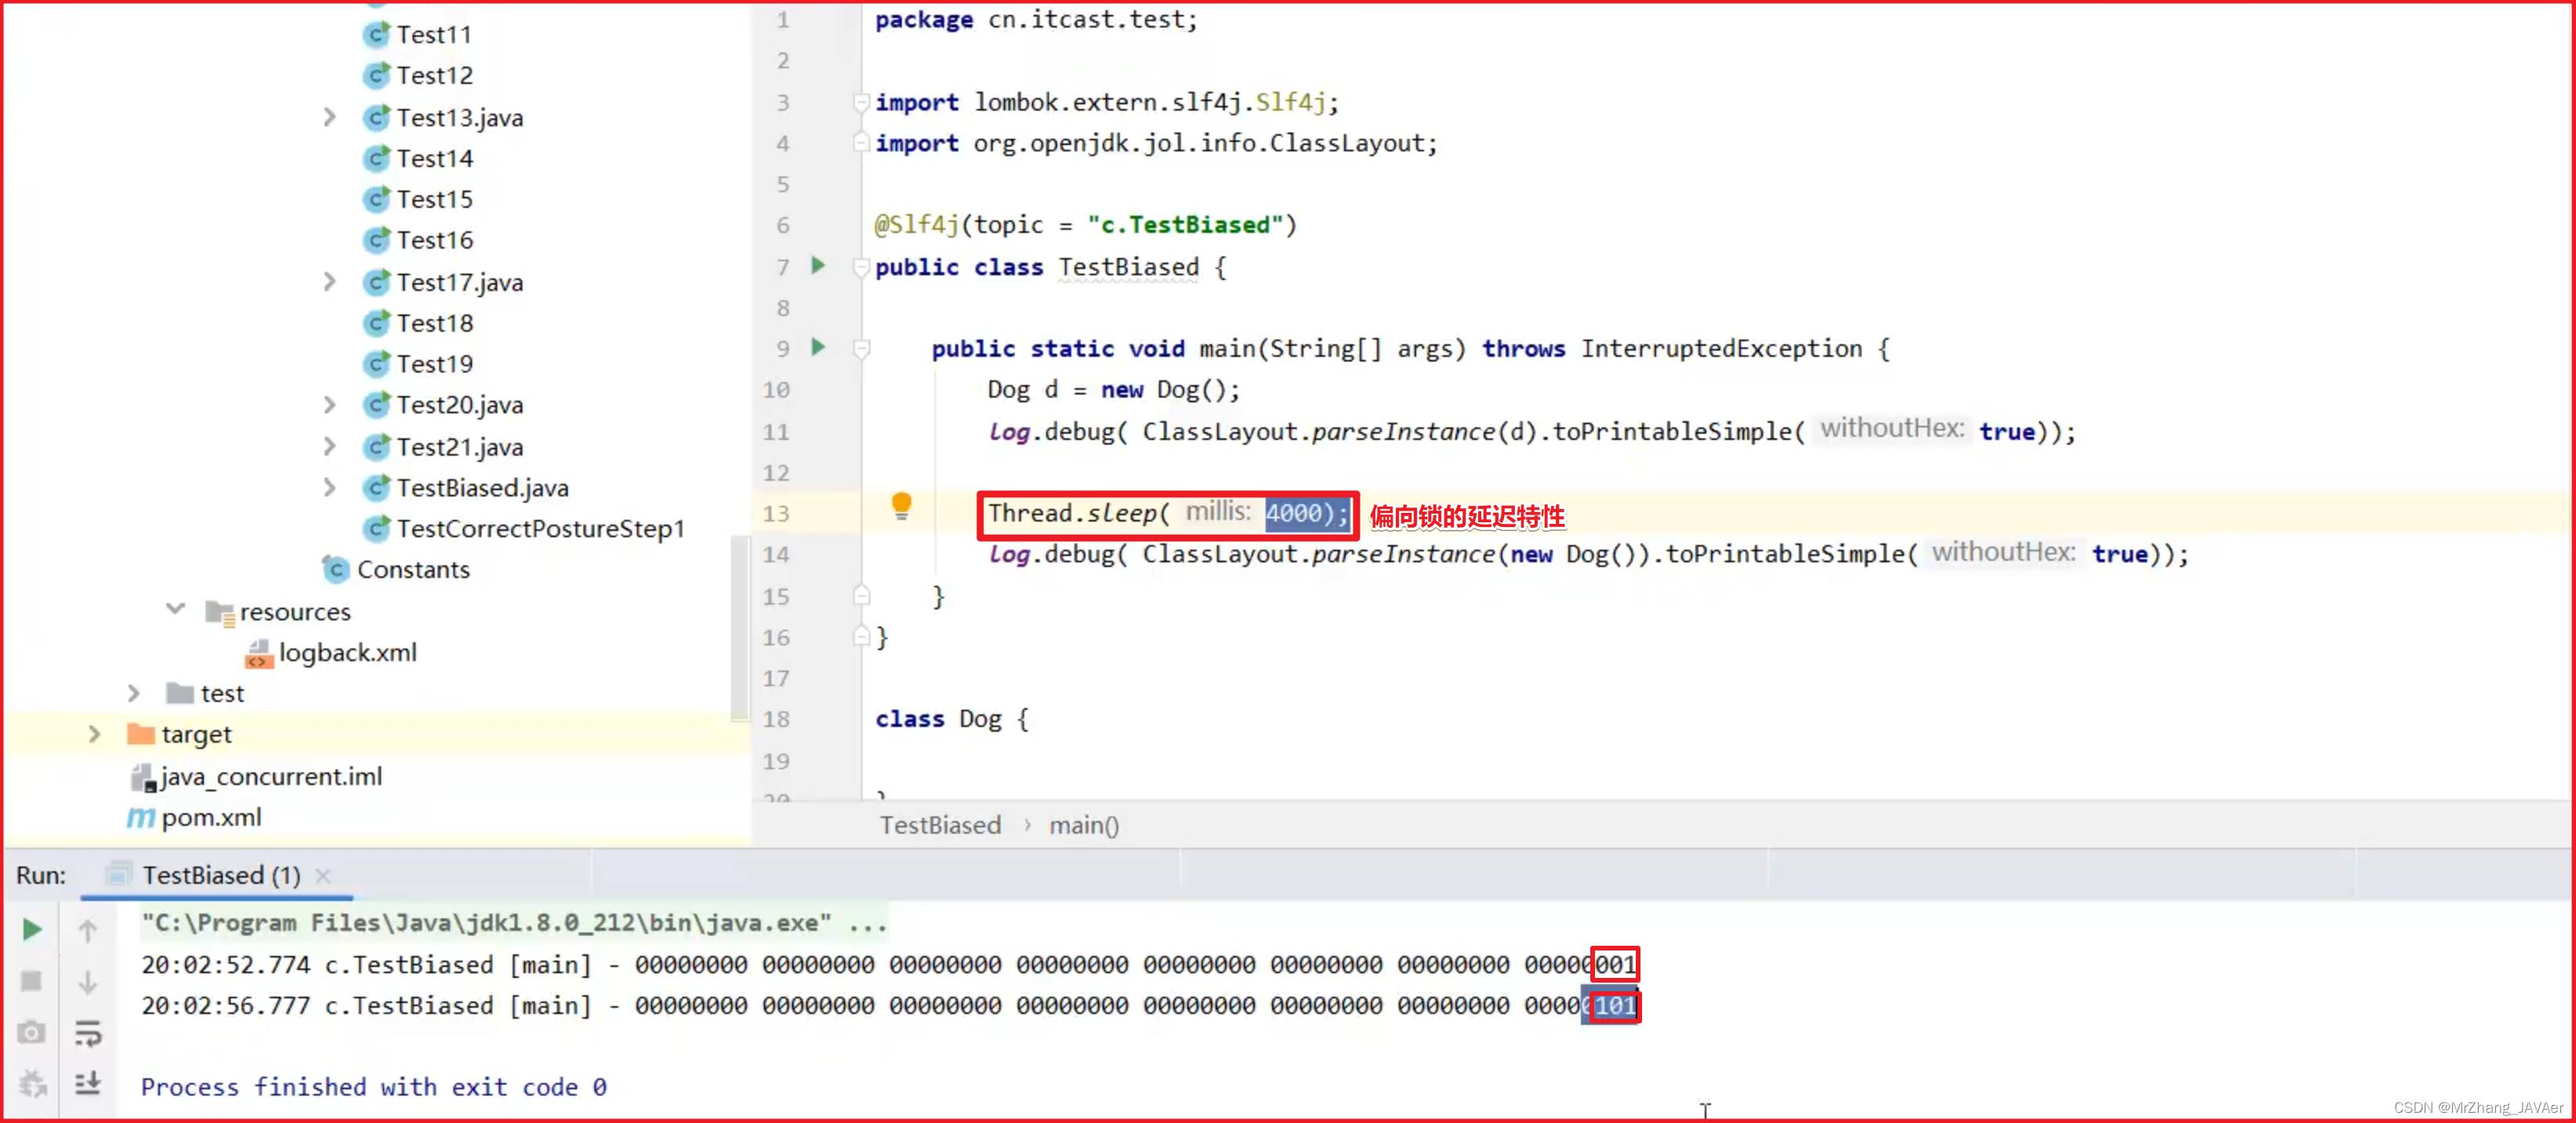2576x1123 pixels.
Task: Click TestBiased breadcrumb
Action: 940,825
